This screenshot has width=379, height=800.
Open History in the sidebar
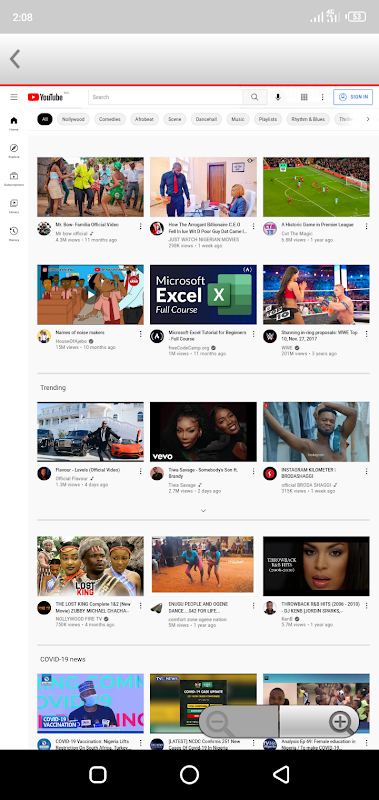coord(14,234)
